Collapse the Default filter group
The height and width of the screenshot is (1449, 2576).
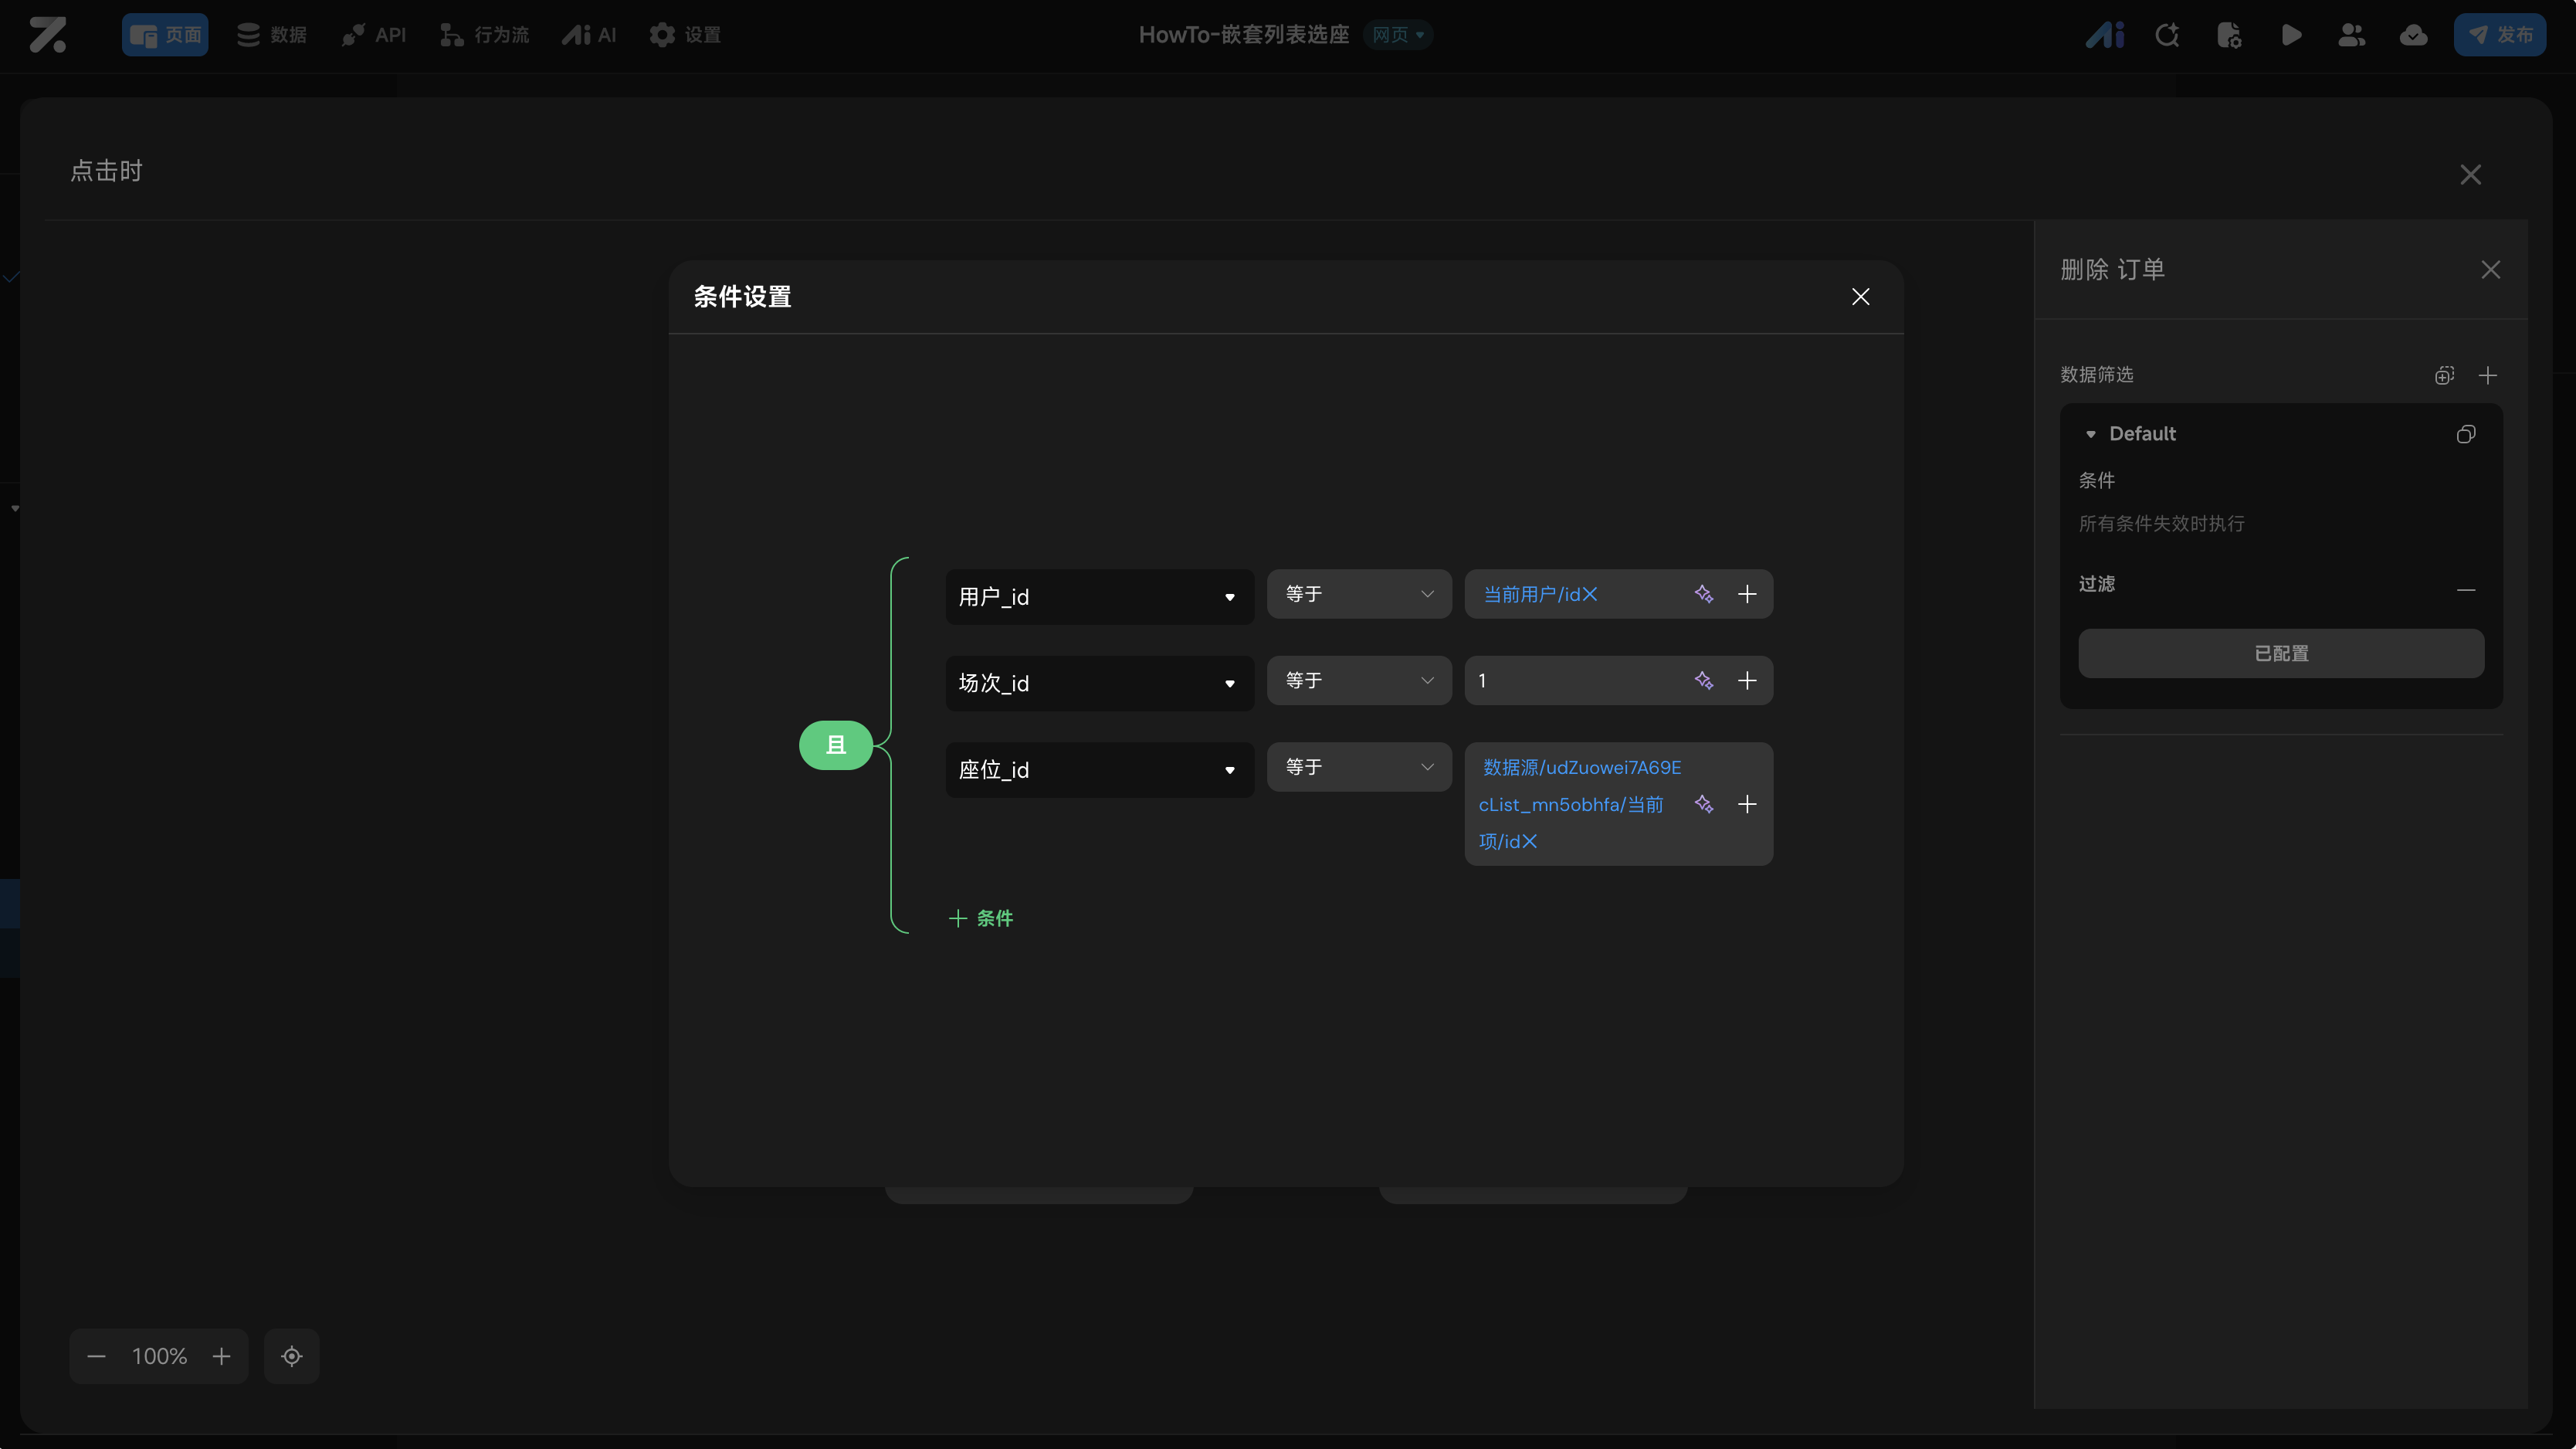[2090, 434]
